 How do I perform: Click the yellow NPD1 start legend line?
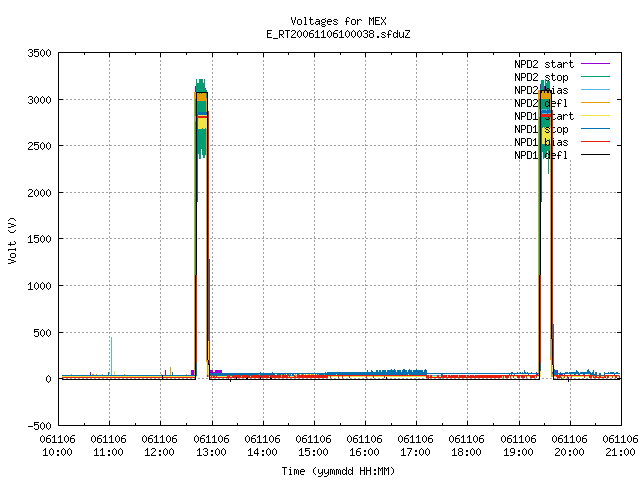pos(596,116)
